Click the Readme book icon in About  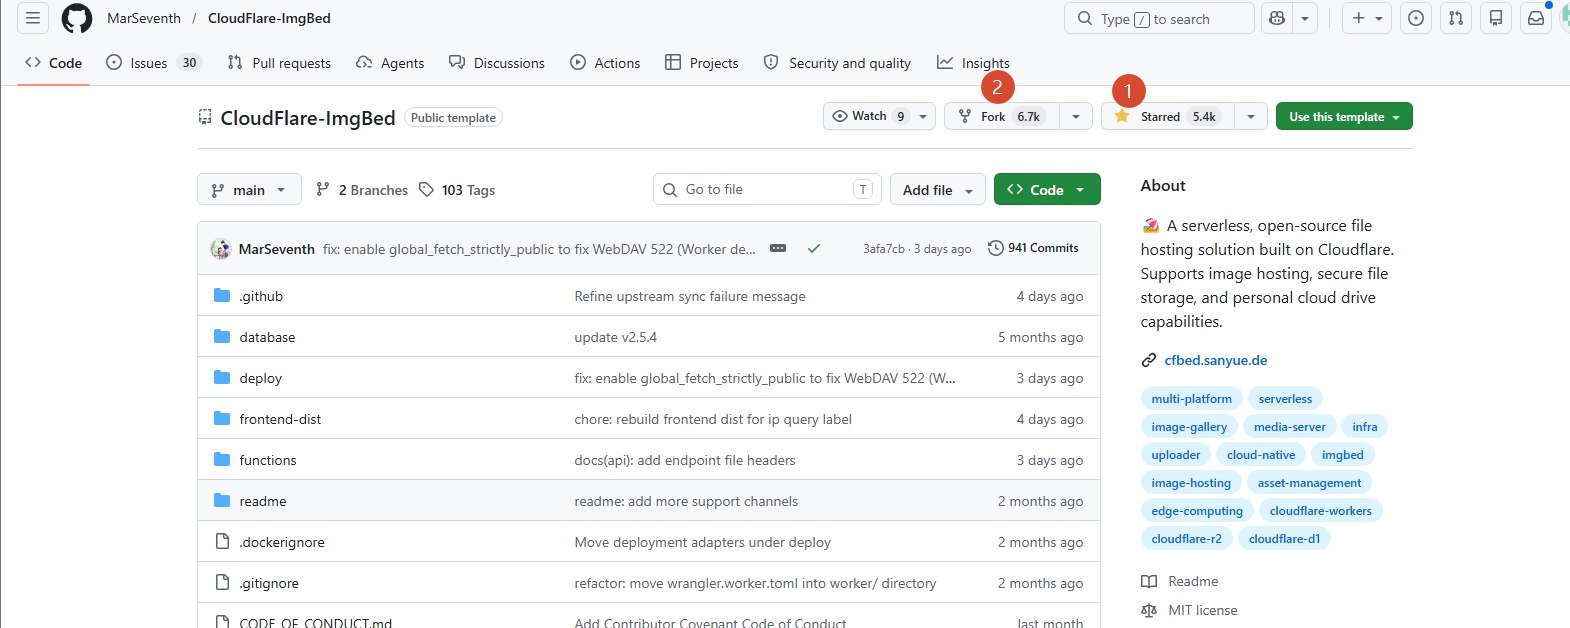coord(1149,581)
